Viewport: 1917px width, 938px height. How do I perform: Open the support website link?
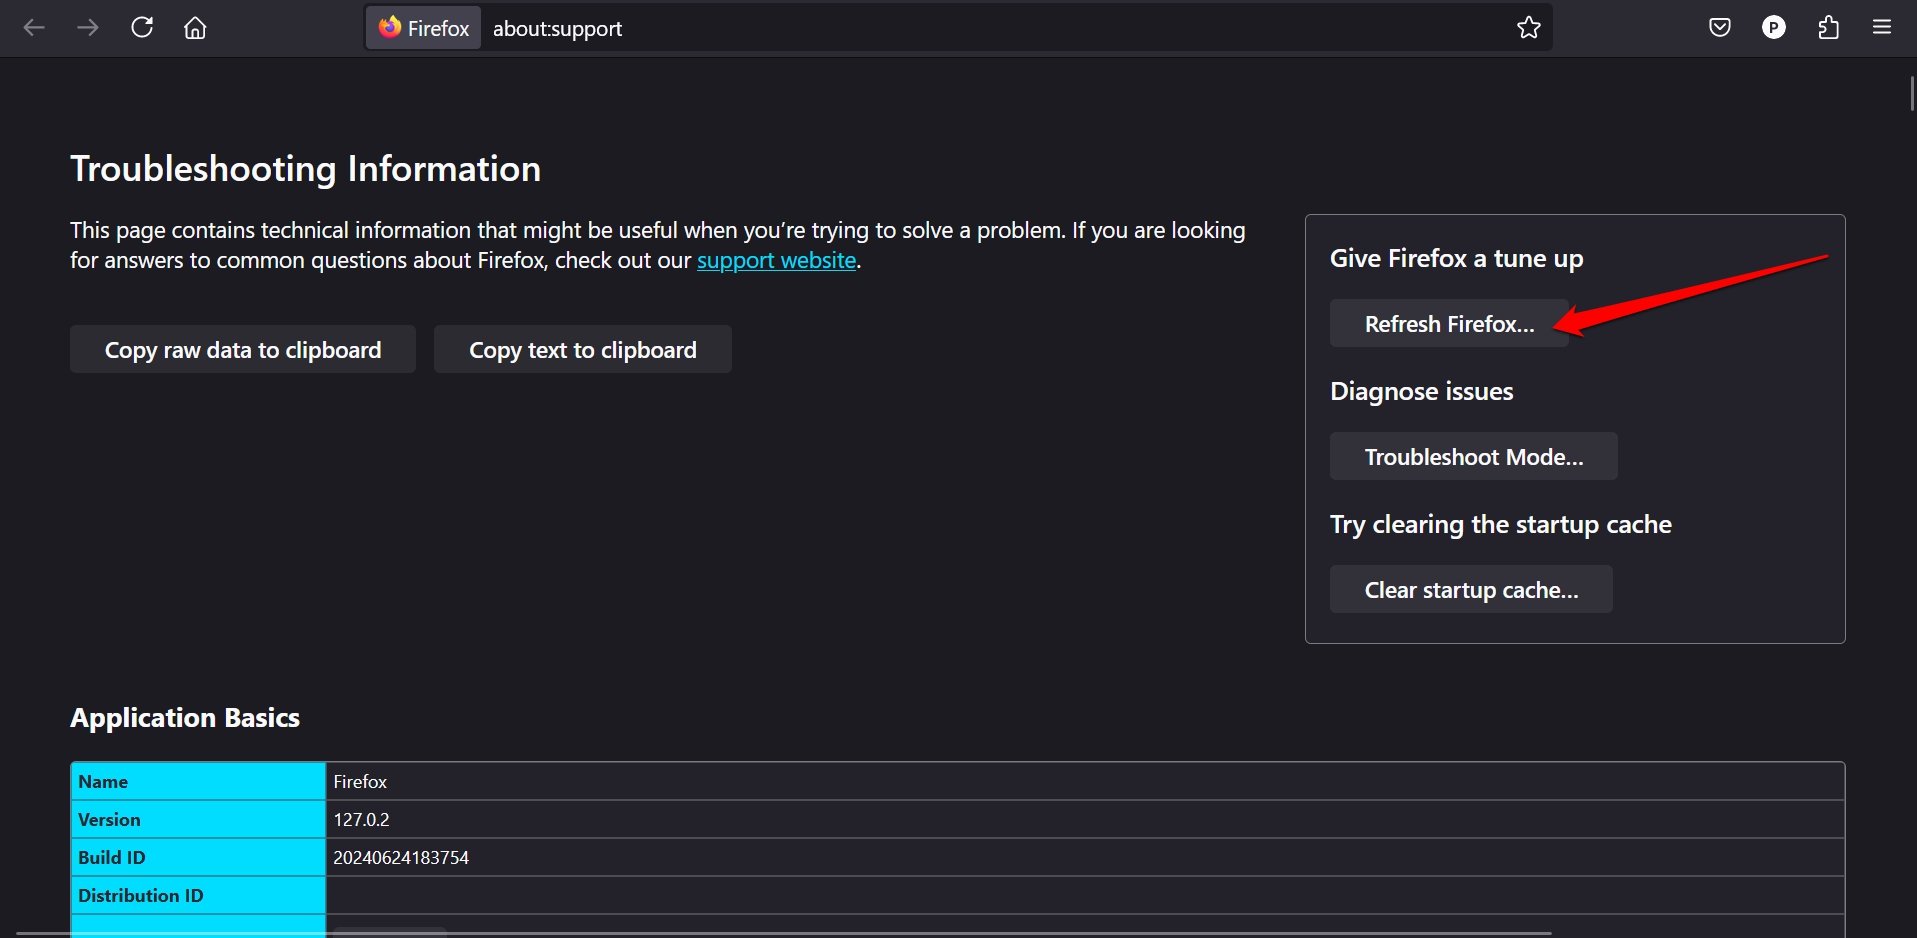[x=776, y=261]
